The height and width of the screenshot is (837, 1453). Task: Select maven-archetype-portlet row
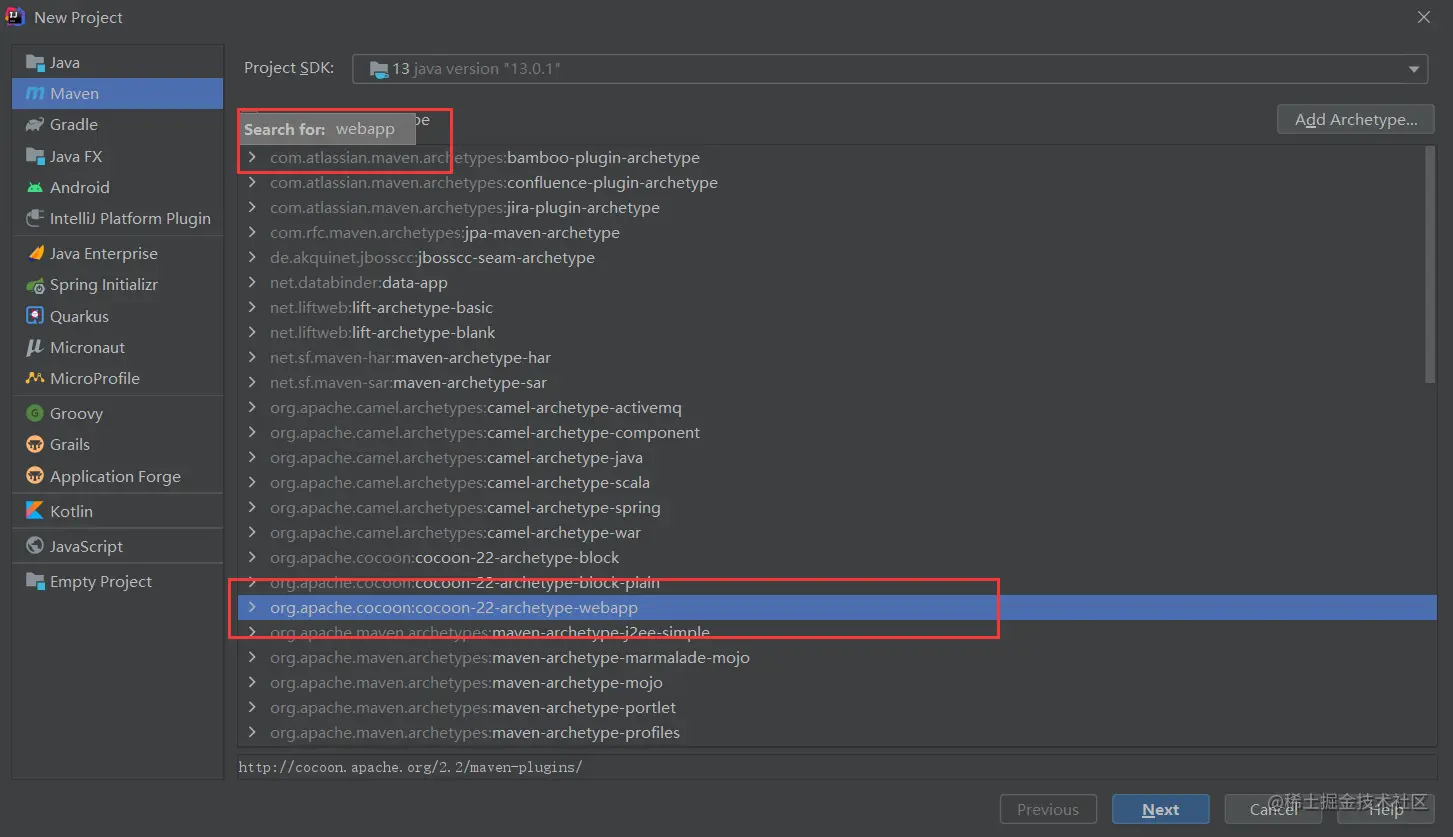(836, 707)
